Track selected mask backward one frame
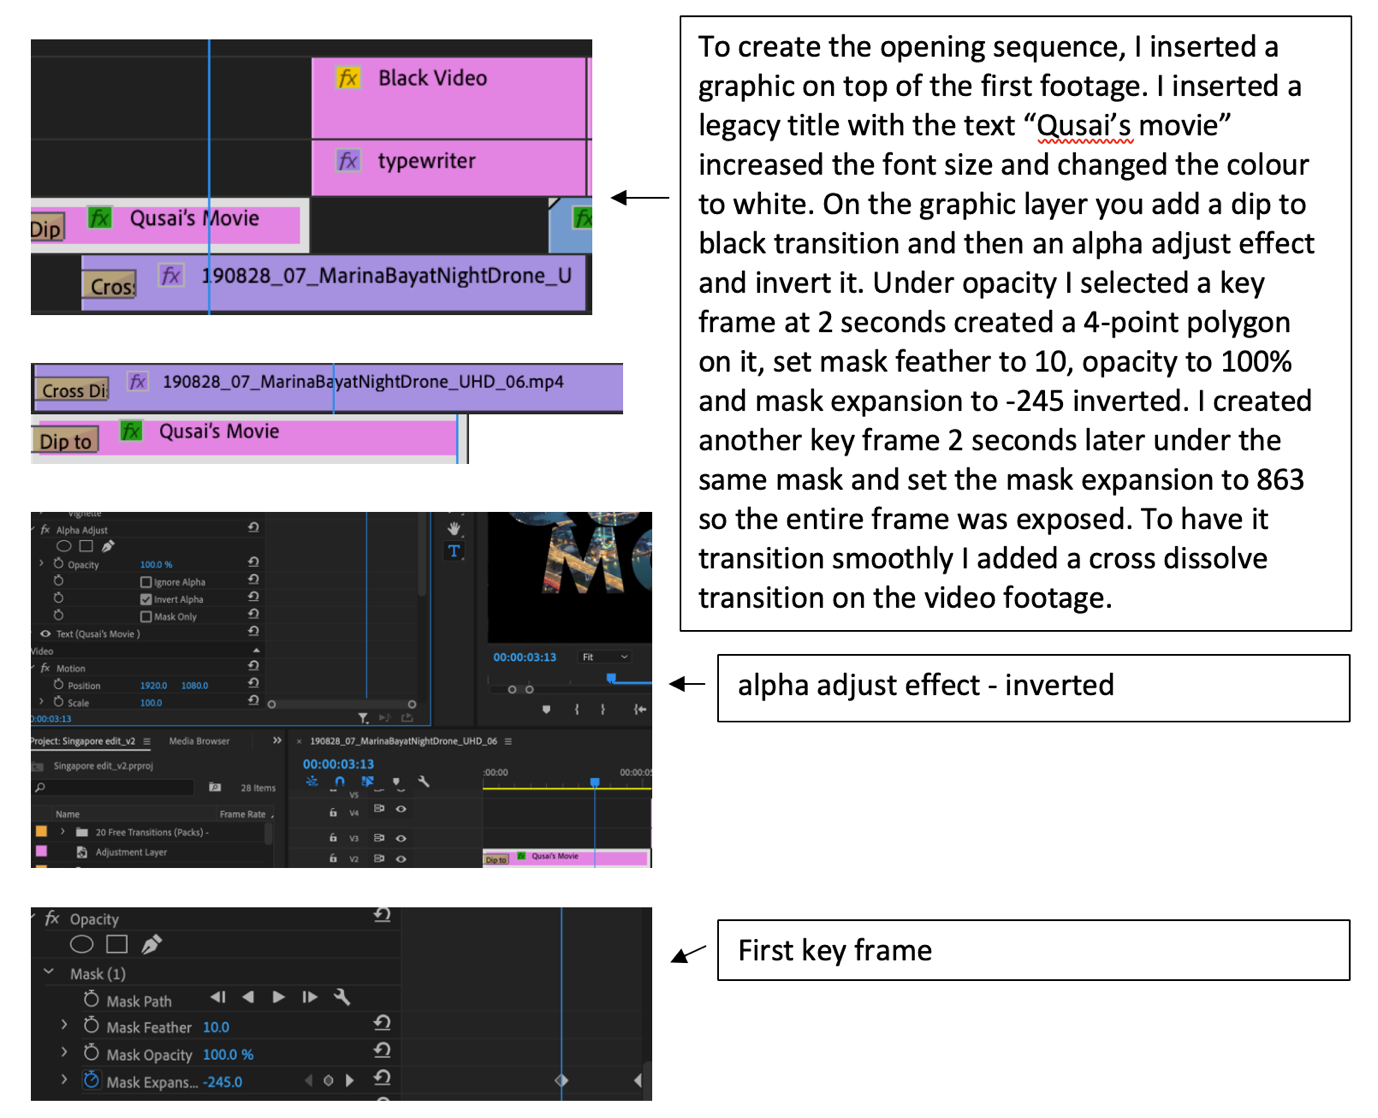Viewport: 1378px width, 1118px height. 218,997
